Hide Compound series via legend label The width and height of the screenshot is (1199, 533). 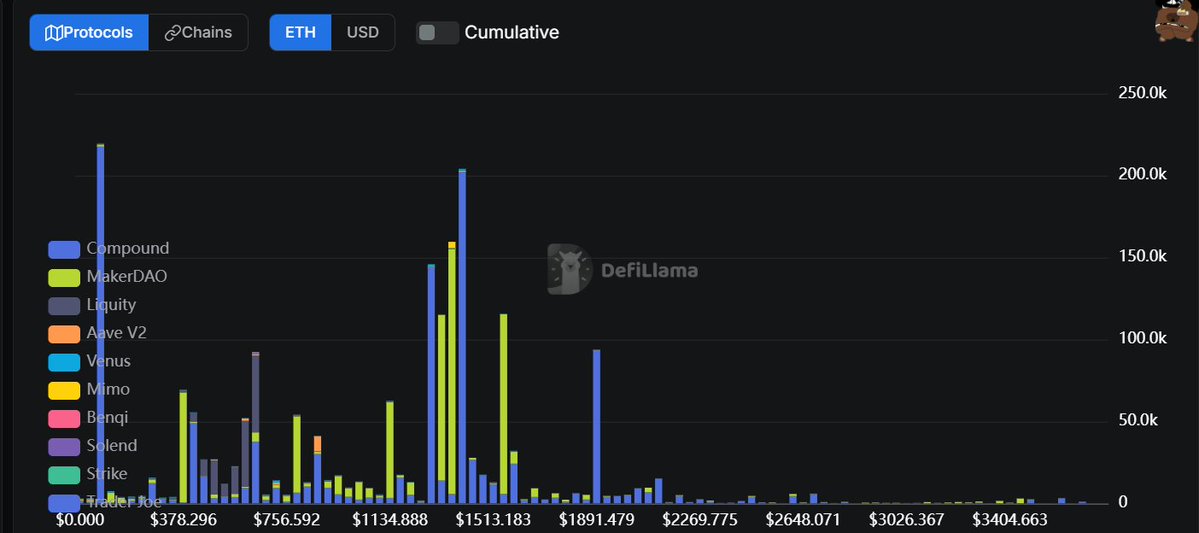tap(128, 249)
